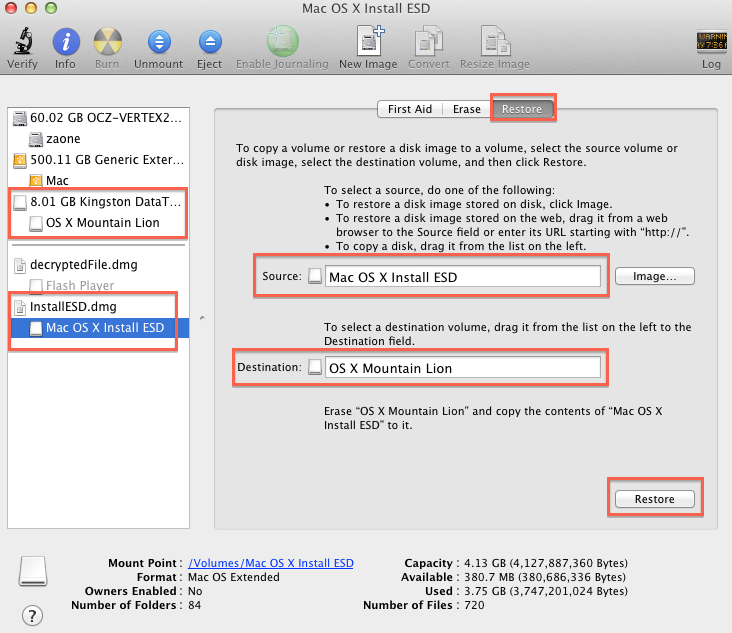Click the Available value 380.7 MB
Image resolution: width=732 pixels, height=633 pixels.
(545, 577)
